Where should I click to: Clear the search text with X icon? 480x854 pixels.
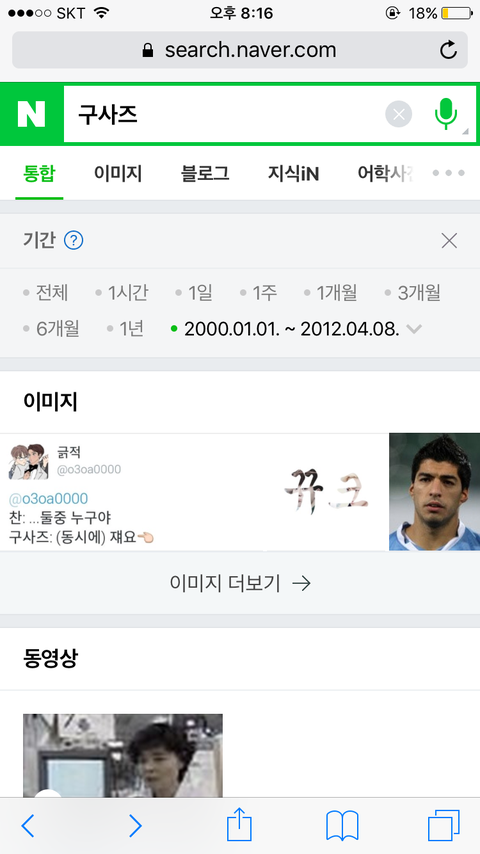click(399, 114)
